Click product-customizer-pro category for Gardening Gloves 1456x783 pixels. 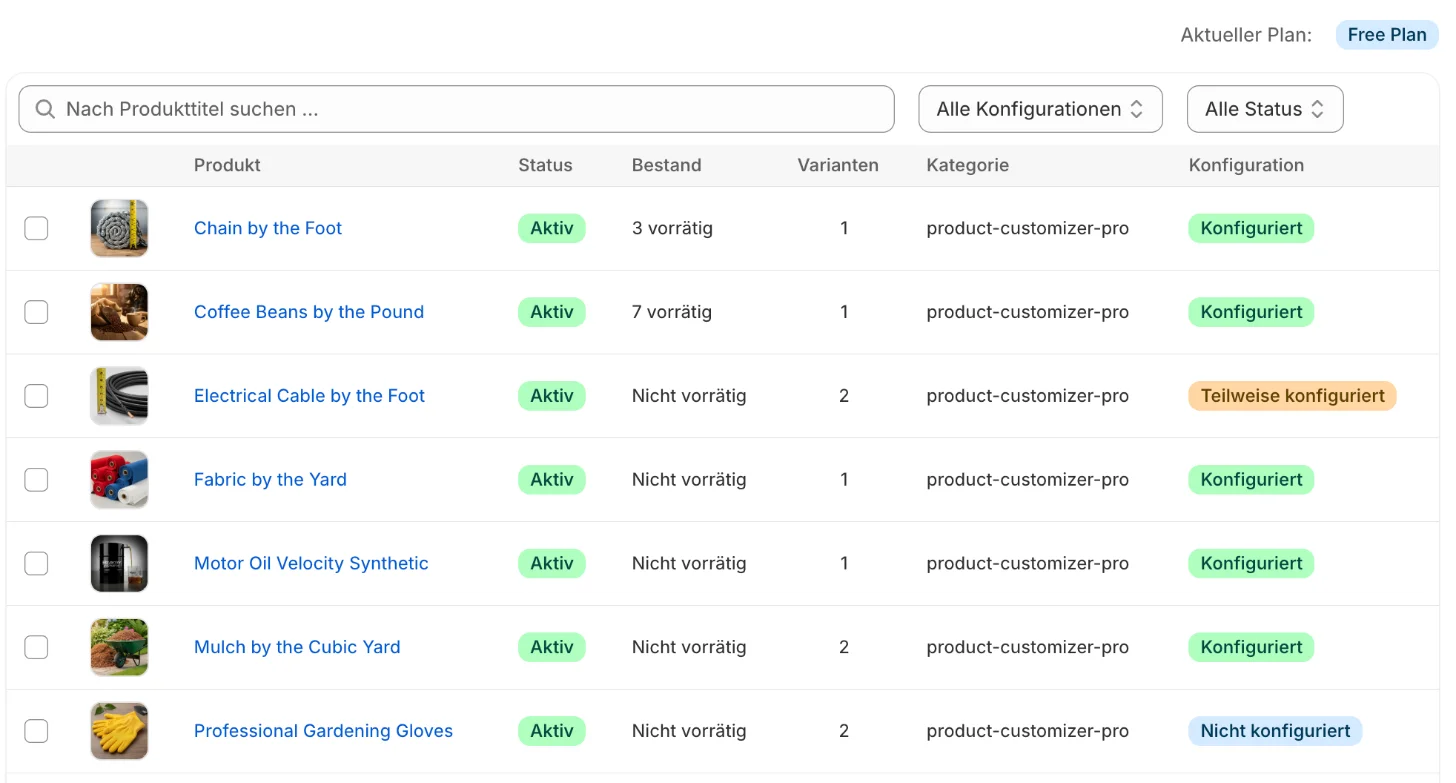click(x=1028, y=731)
